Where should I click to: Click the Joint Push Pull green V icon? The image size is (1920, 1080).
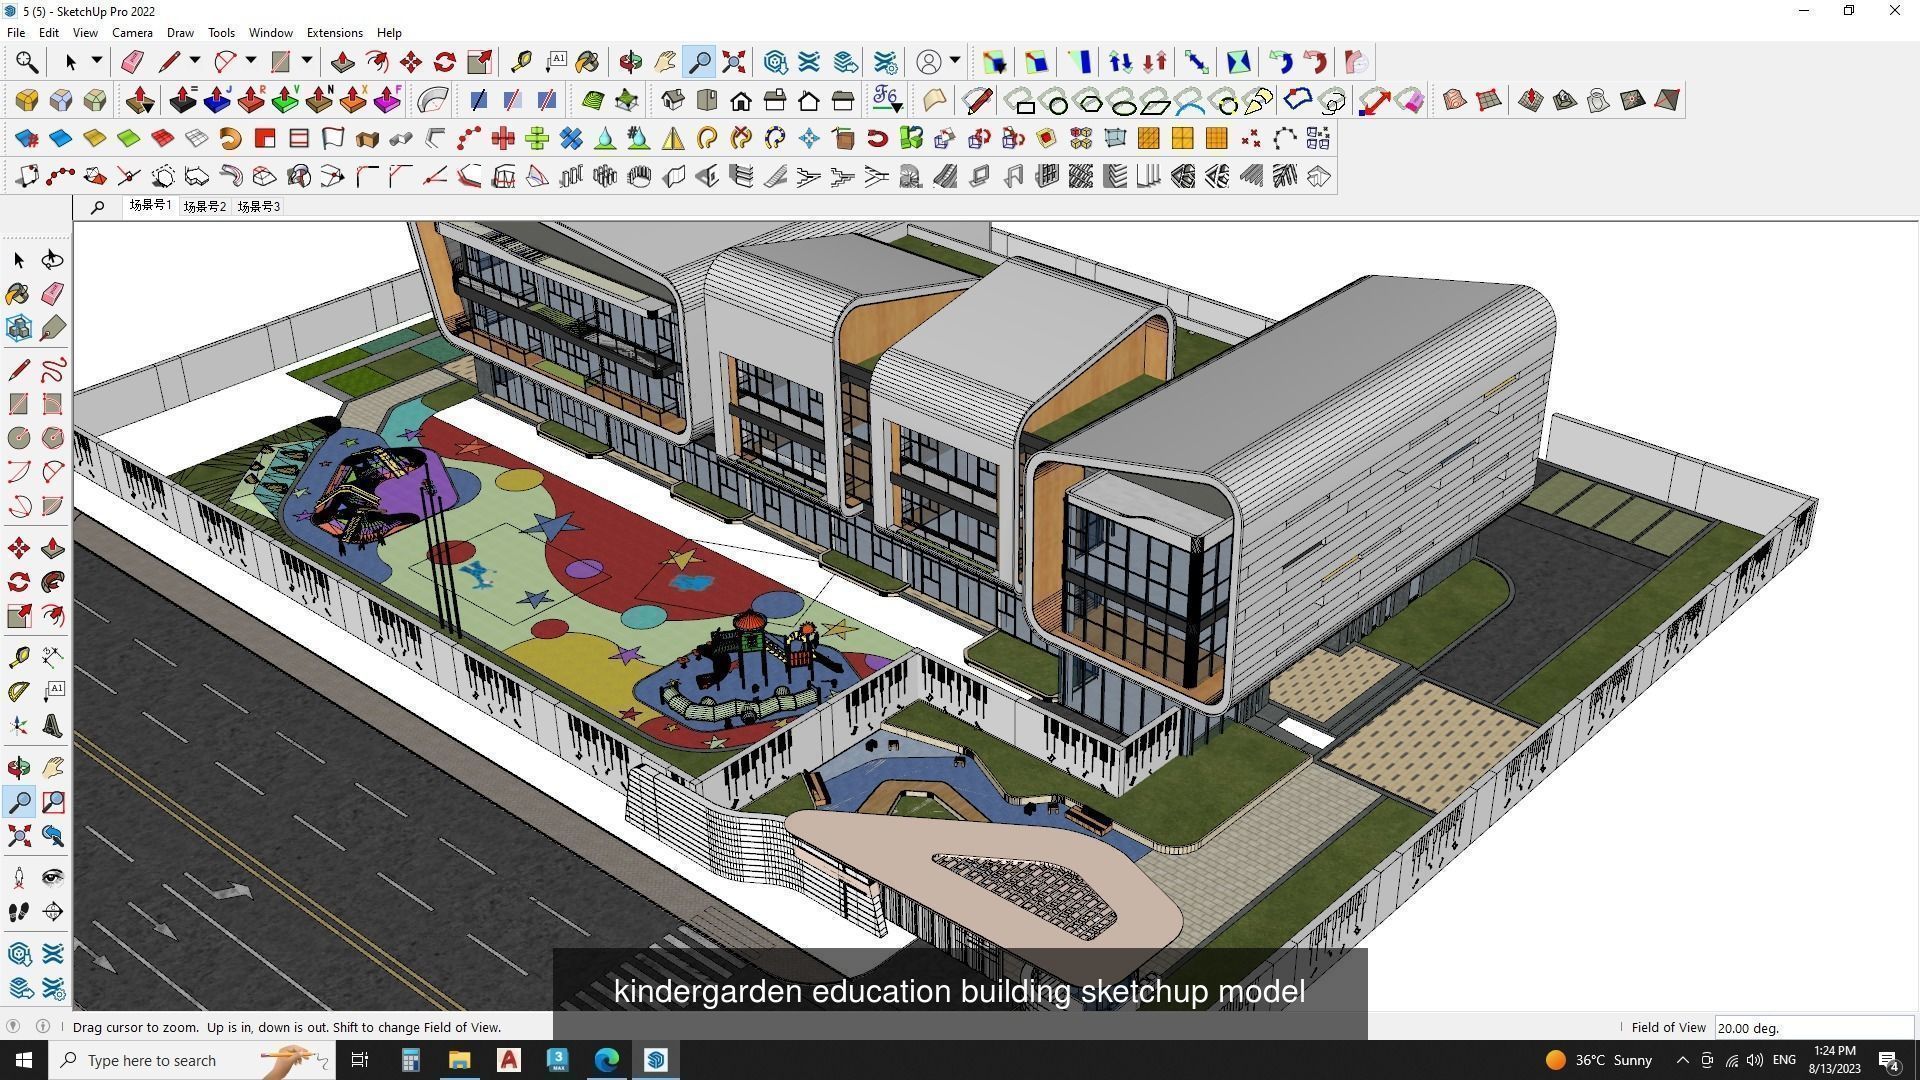coord(285,100)
